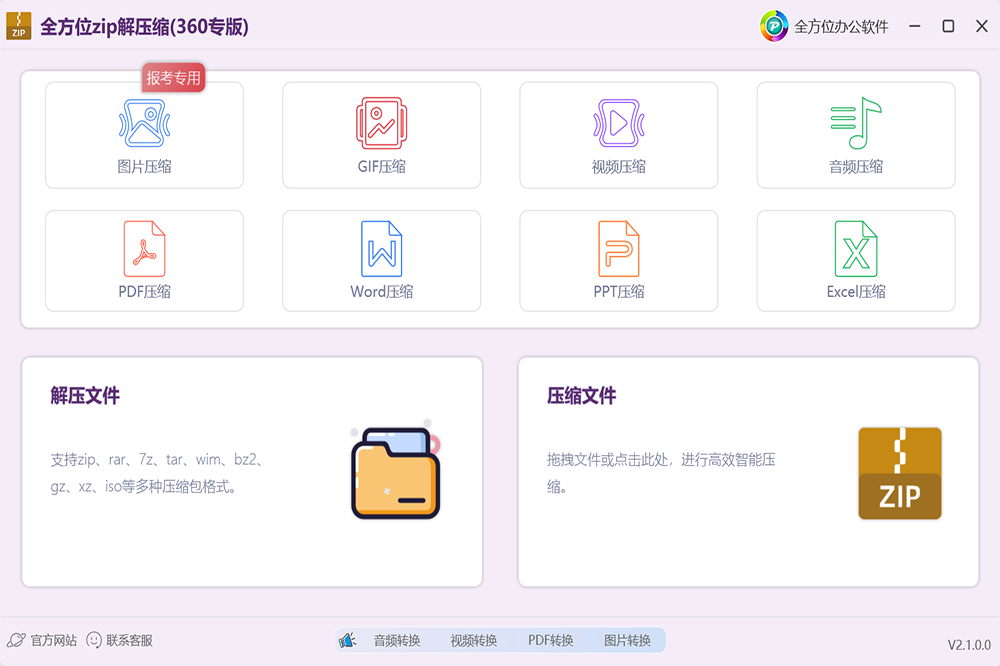Open the 全方位办公软件 logo link
Image resolution: width=1000 pixels, height=666 pixels.
point(825,27)
